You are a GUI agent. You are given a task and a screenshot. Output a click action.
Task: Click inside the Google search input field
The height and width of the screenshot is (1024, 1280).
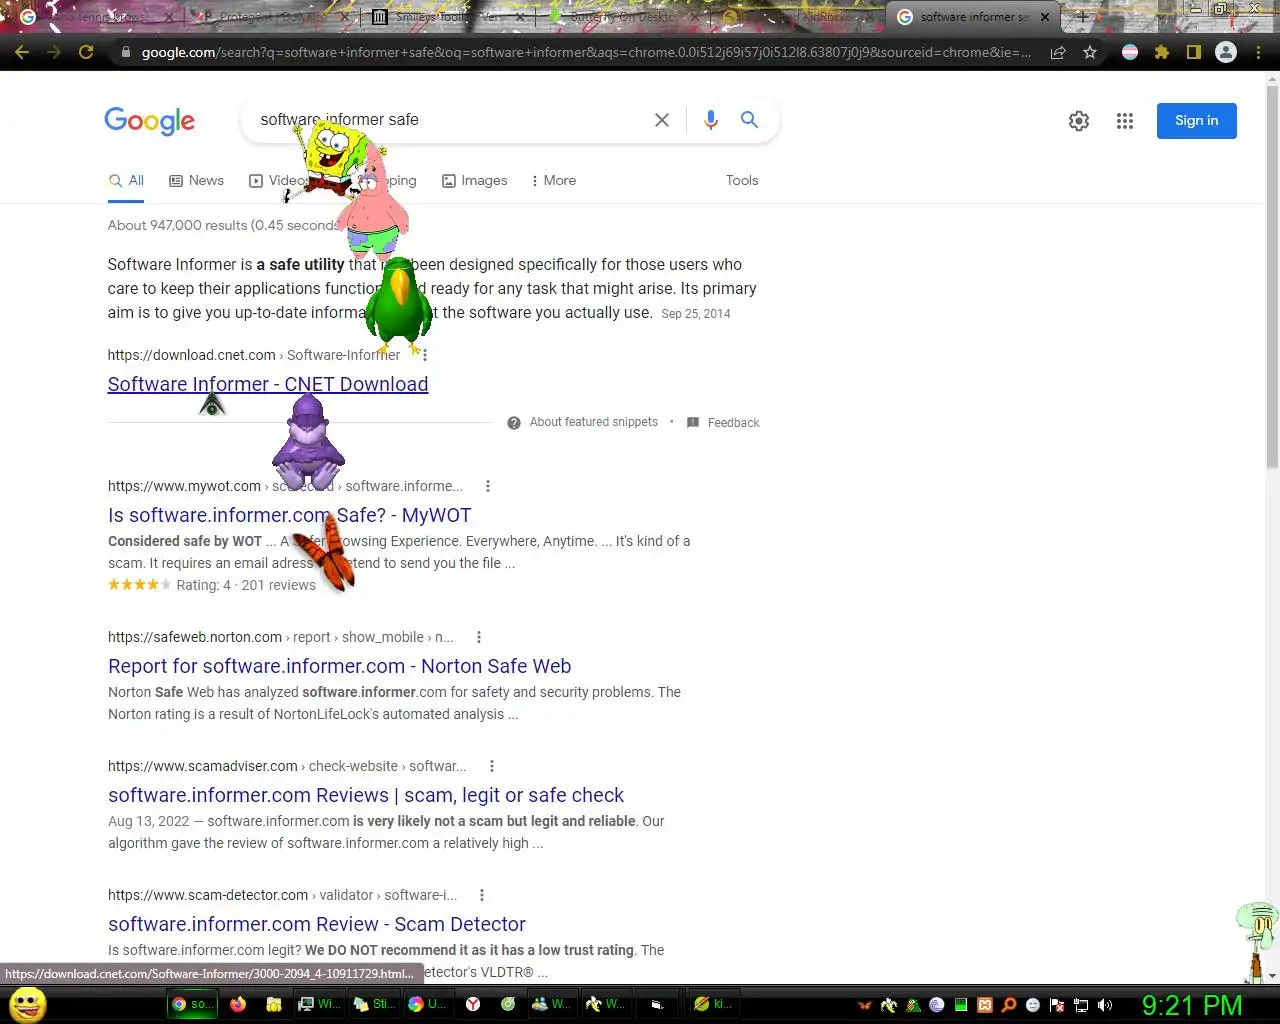click(x=450, y=120)
